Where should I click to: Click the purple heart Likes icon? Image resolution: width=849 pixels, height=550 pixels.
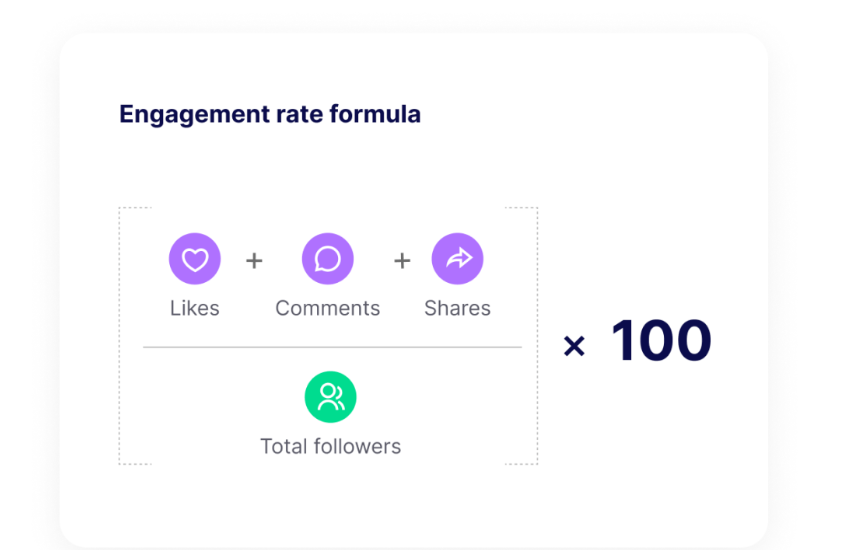coord(195,259)
